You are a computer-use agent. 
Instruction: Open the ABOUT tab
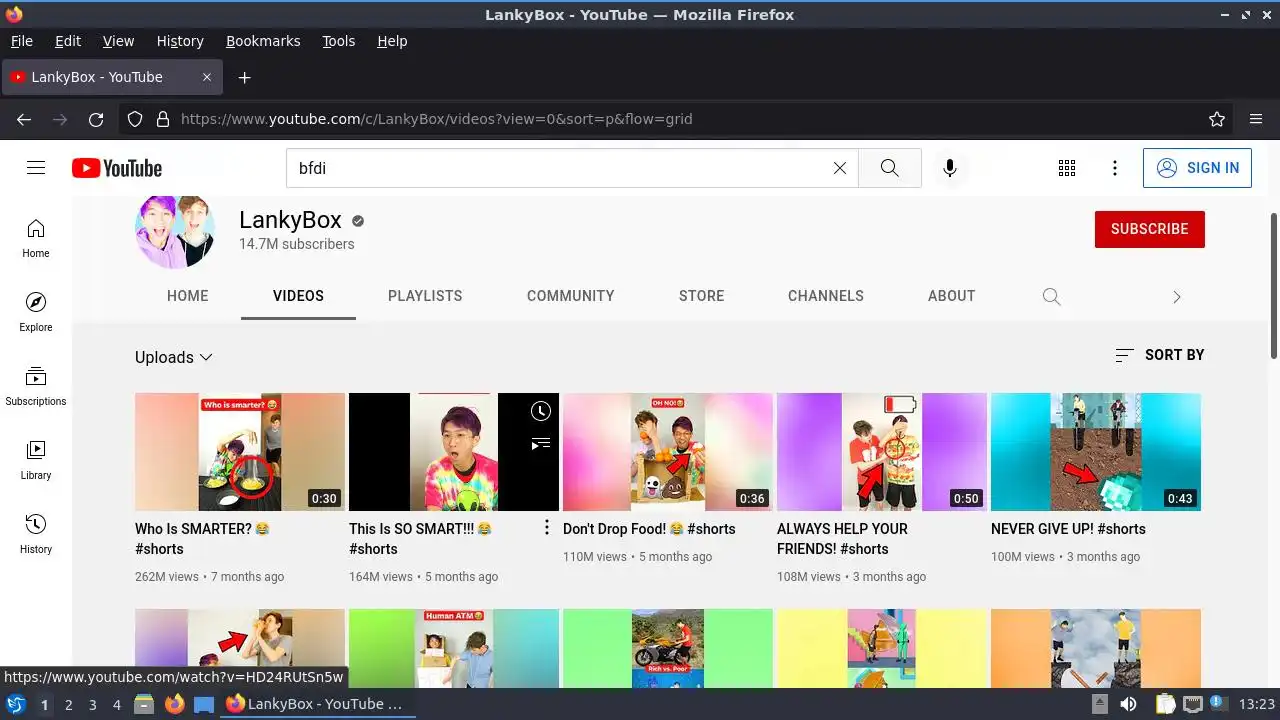click(951, 296)
